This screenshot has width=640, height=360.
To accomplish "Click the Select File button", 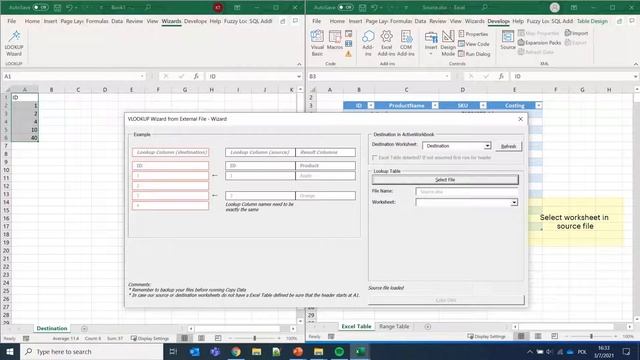I will pos(445,180).
